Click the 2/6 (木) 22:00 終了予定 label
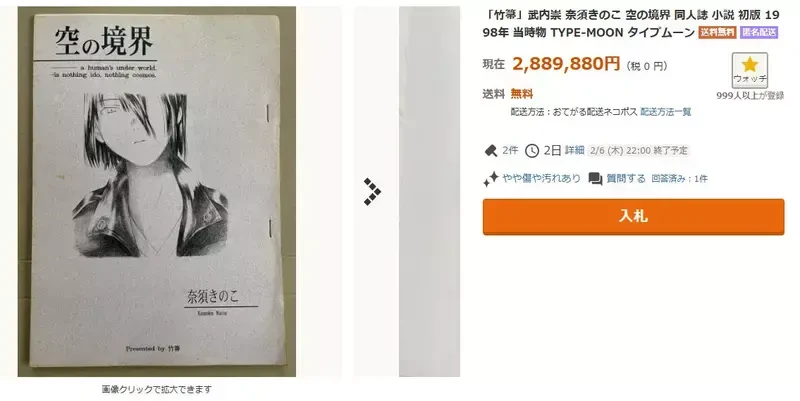The image size is (800, 401). pyautogui.click(x=639, y=151)
